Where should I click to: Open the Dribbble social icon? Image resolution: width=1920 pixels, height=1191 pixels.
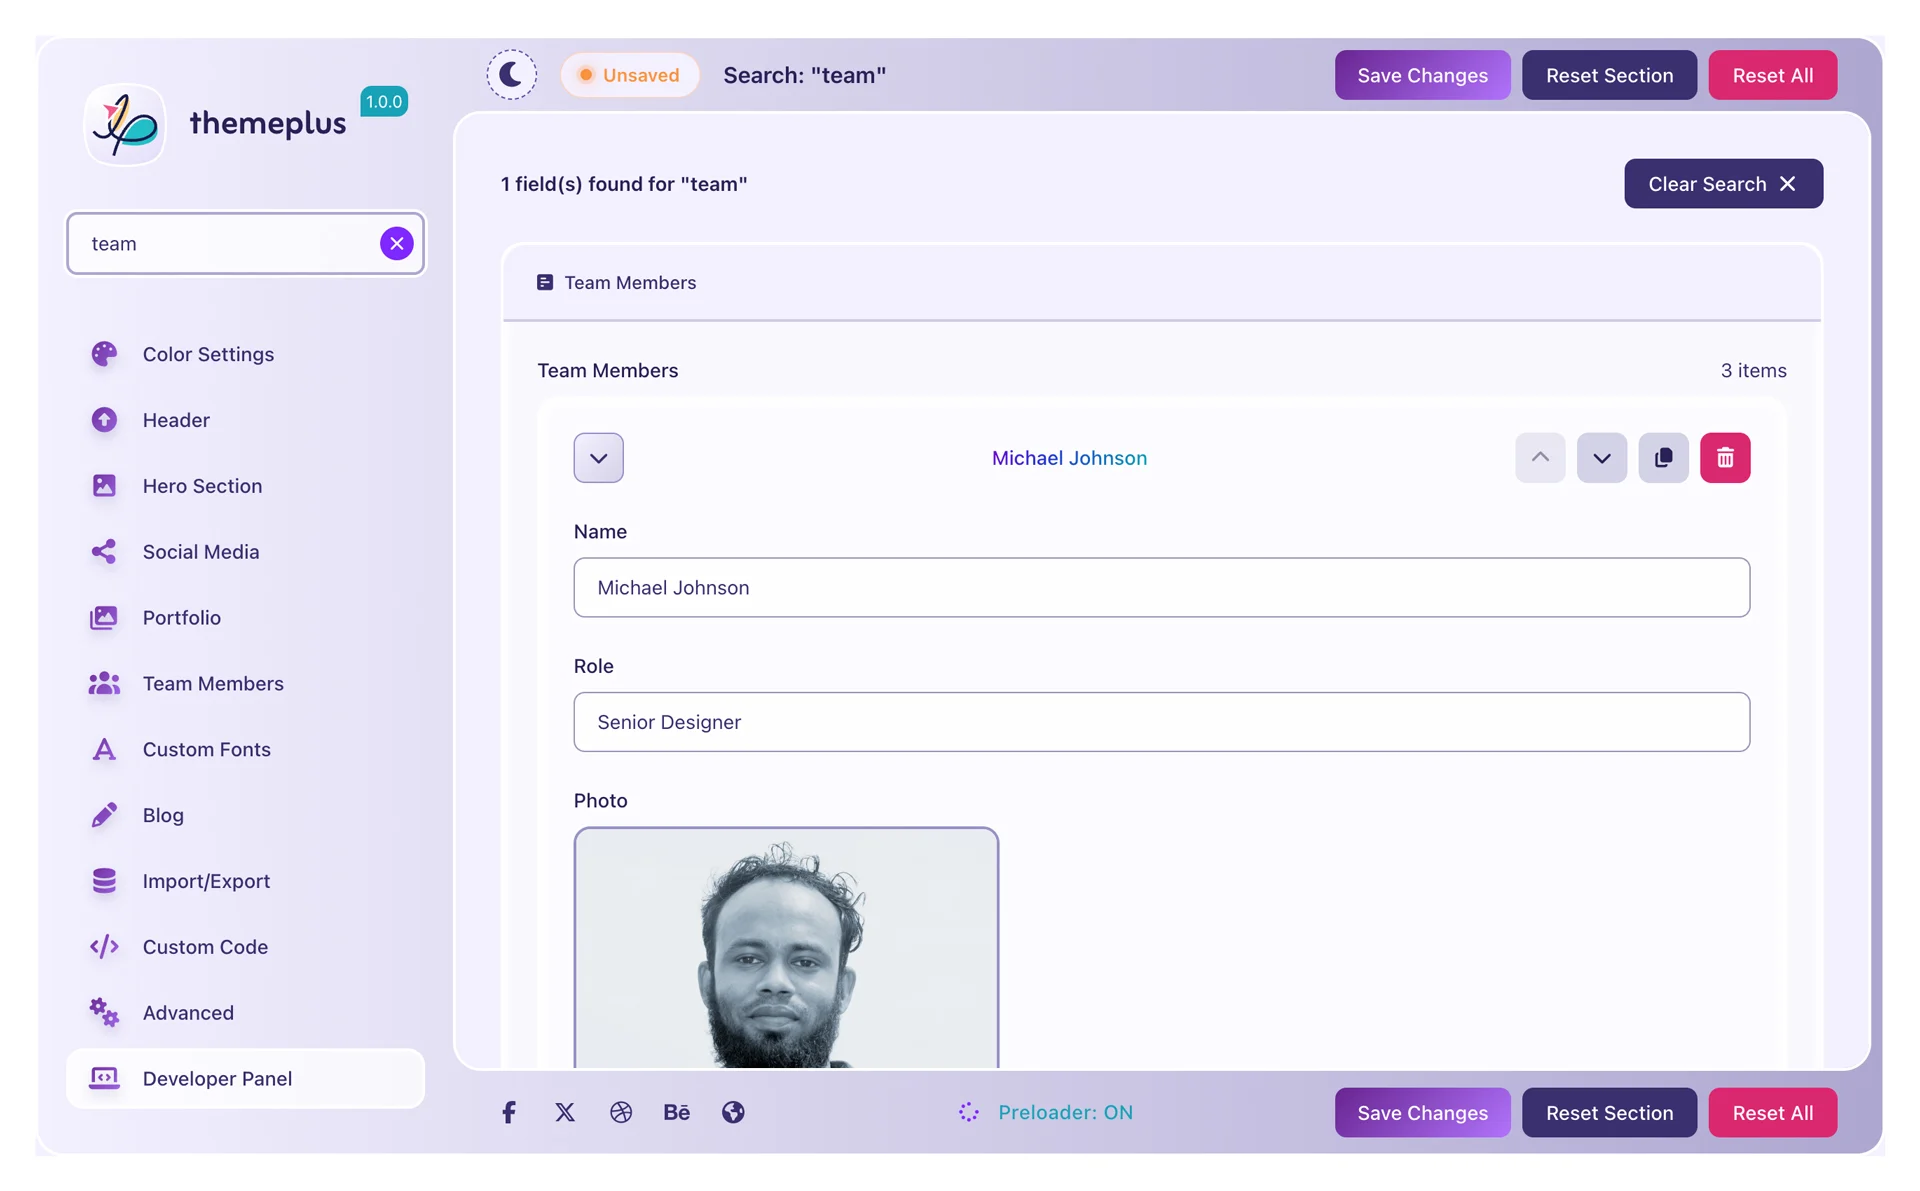coord(621,1112)
